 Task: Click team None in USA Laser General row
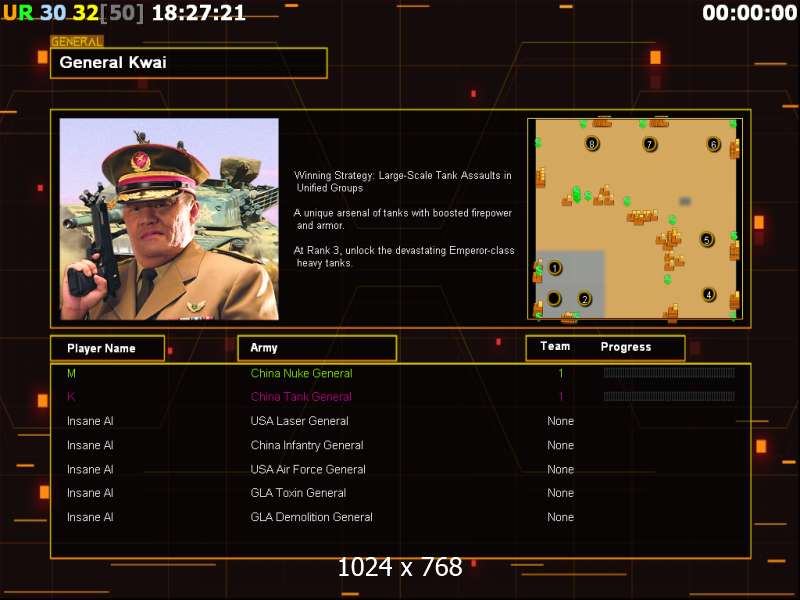pos(561,421)
